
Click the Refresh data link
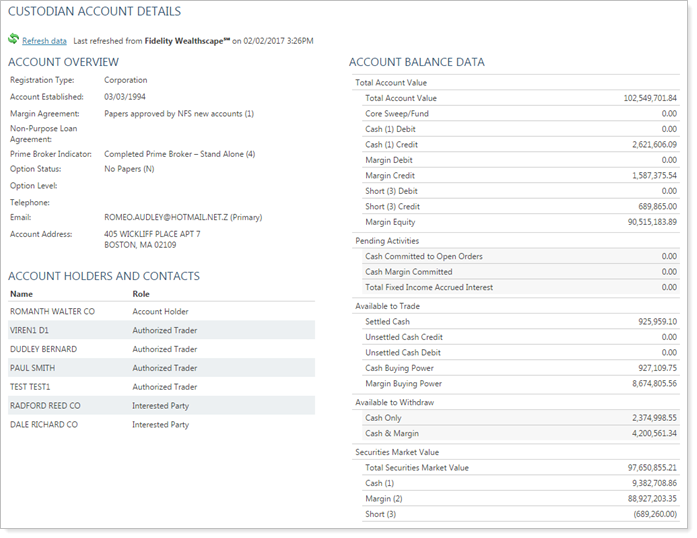tap(44, 41)
